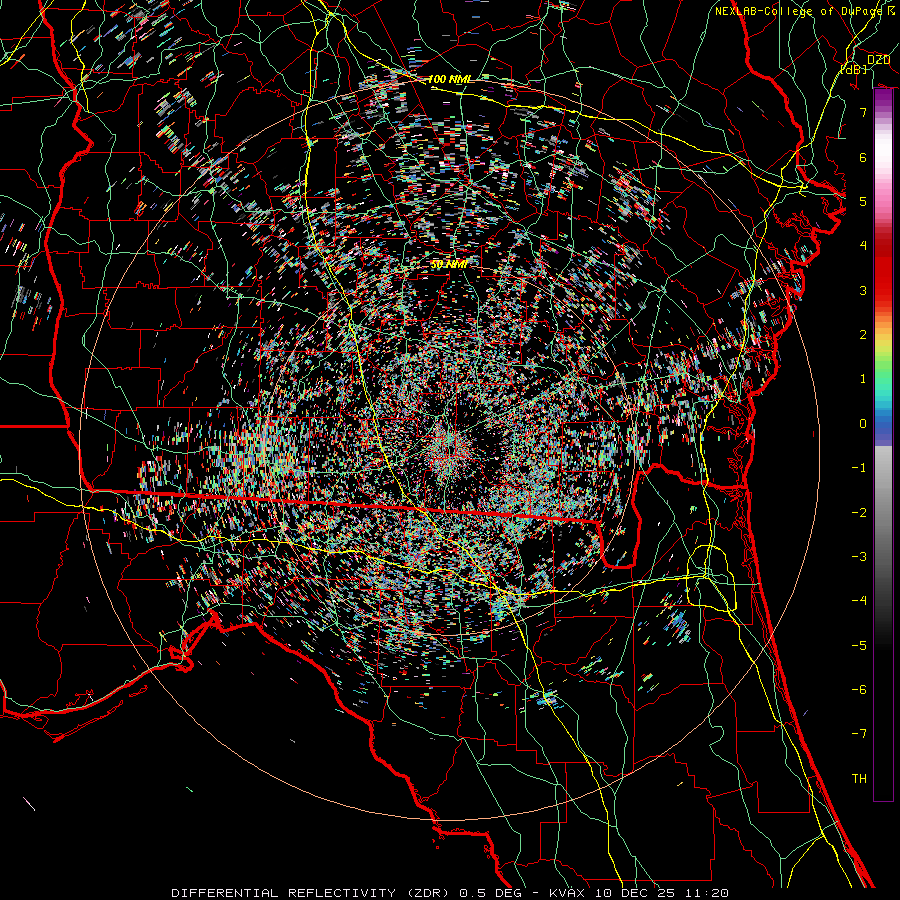Click the -5 value on the dB scale
Viewport: 900px width, 900px height.
click(x=859, y=646)
